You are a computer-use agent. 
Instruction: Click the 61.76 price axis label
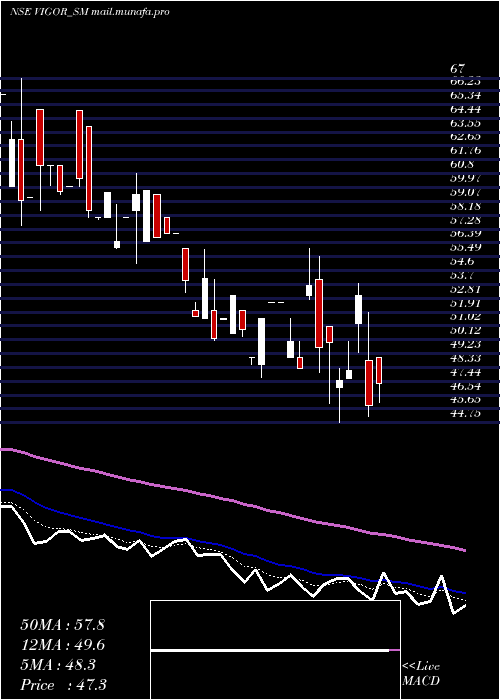[x=465, y=150]
